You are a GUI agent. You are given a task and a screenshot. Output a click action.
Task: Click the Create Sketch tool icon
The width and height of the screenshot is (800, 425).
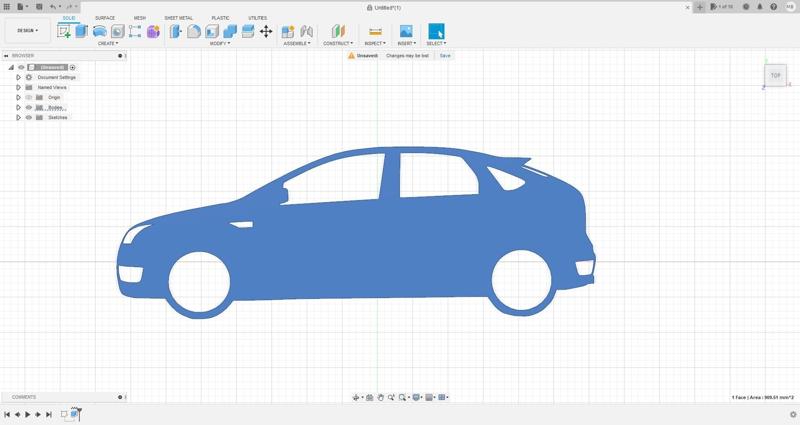(x=65, y=31)
